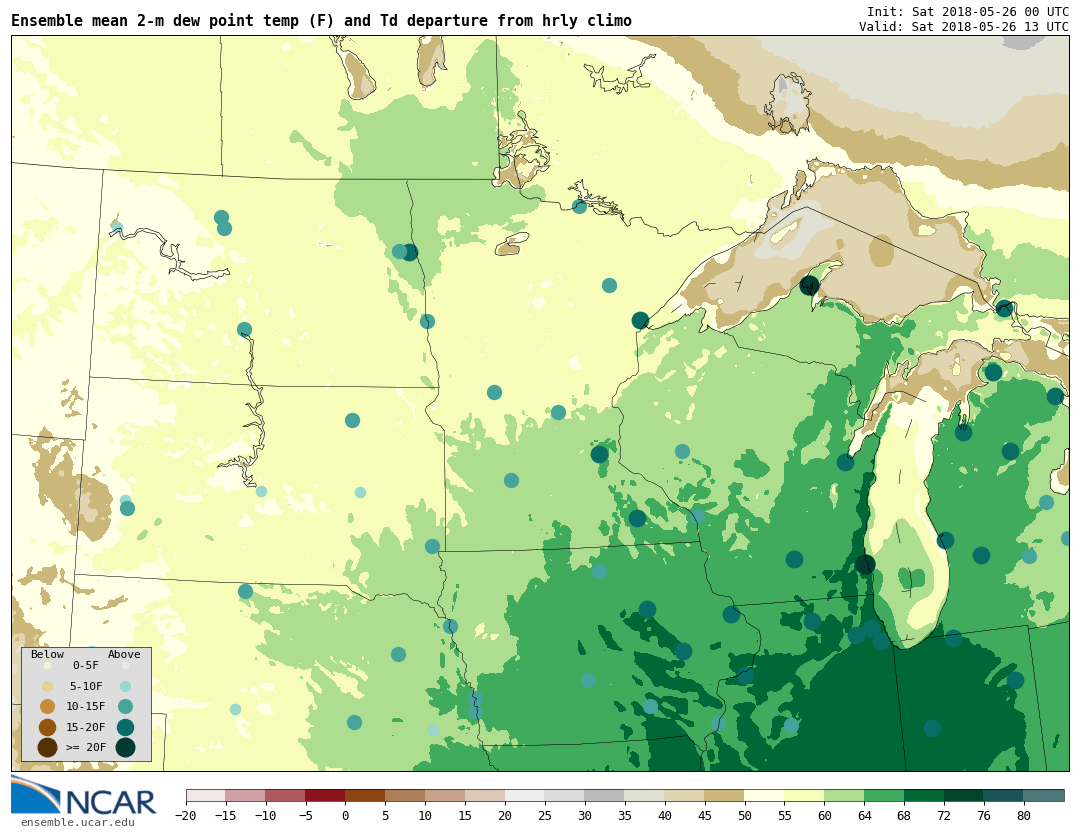Click the dark station dot on the Keweenaw Peninsula
Image resolution: width=1080 pixels, height=834 pixels.
809,285
